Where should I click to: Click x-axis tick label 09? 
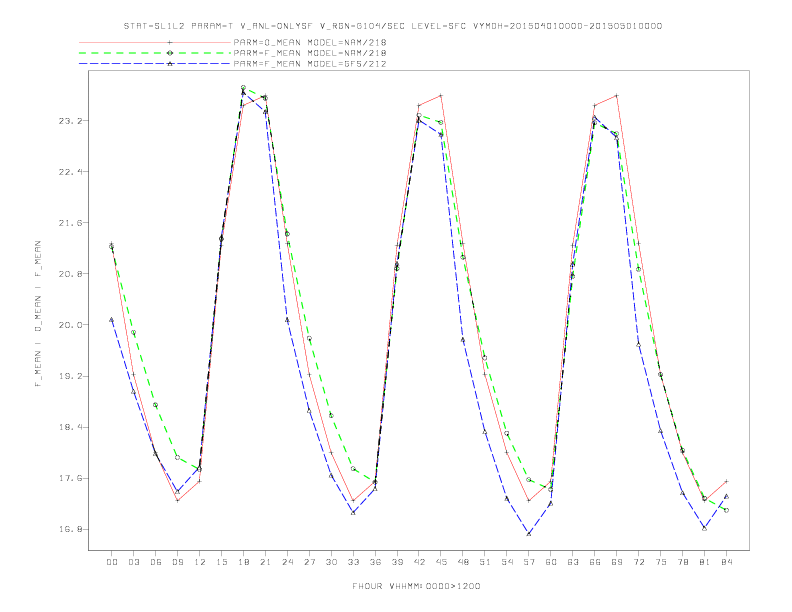pyautogui.click(x=177, y=562)
